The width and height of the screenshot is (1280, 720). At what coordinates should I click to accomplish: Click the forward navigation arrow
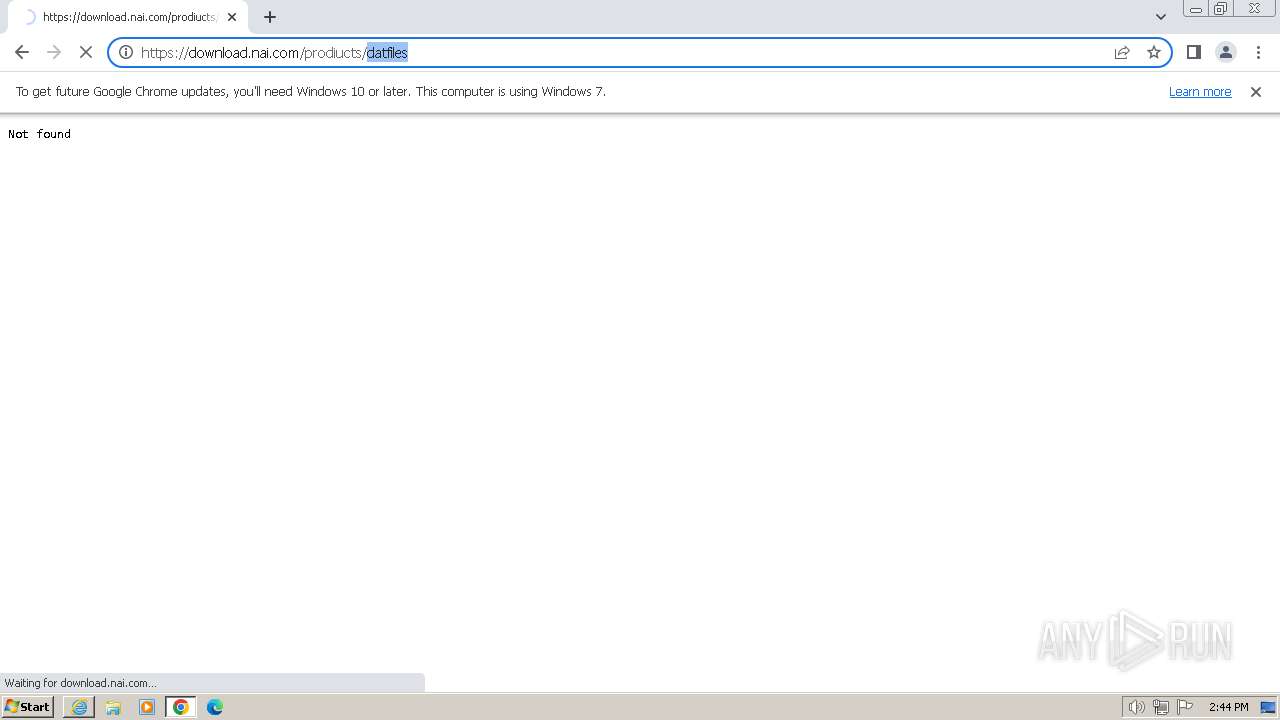[54, 52]
